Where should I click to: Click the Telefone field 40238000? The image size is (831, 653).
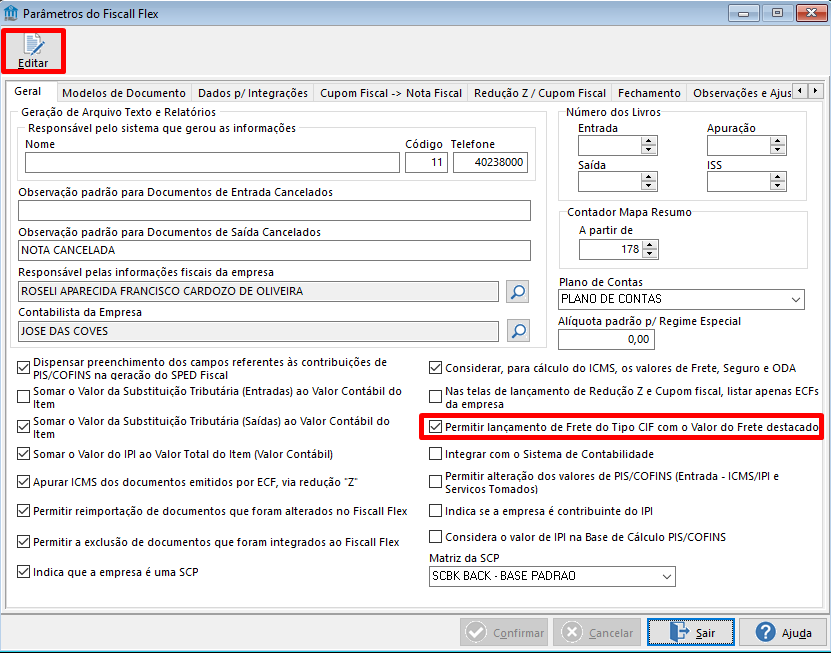point(490,163)
